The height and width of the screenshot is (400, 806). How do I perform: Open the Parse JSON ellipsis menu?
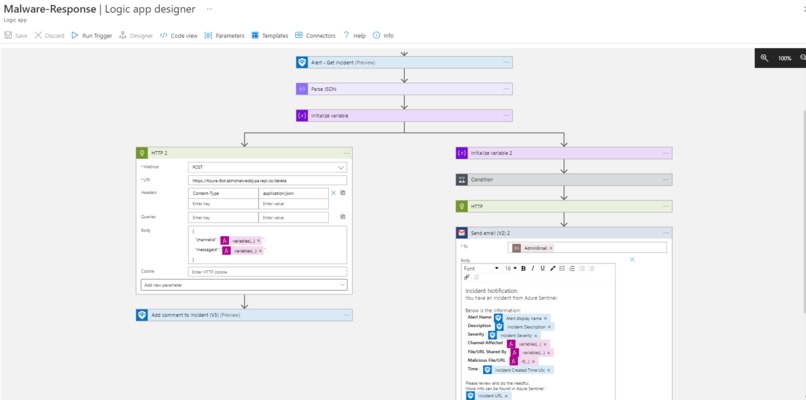click(x=506, y=89)
